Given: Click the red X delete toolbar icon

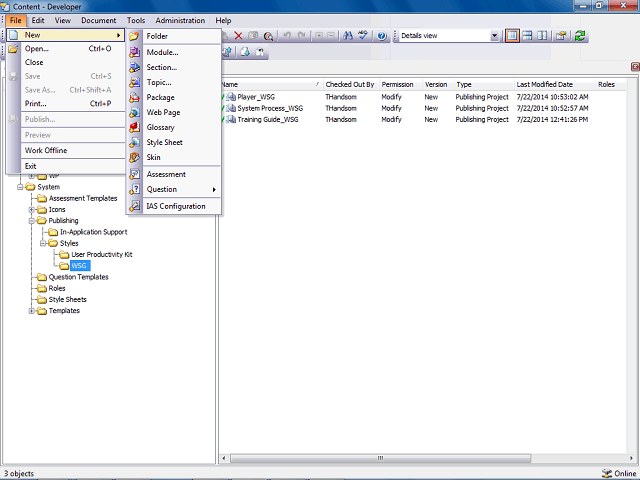Looking at the screenshot, I should pos(238,36).
